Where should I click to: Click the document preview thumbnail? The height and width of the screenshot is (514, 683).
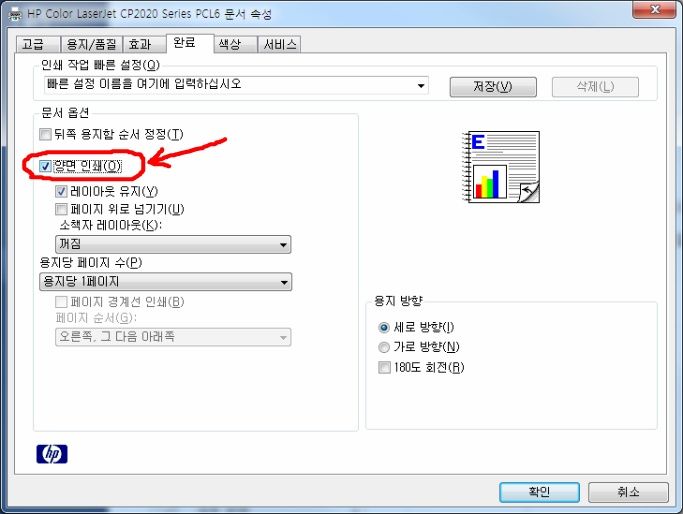(501, 167)
